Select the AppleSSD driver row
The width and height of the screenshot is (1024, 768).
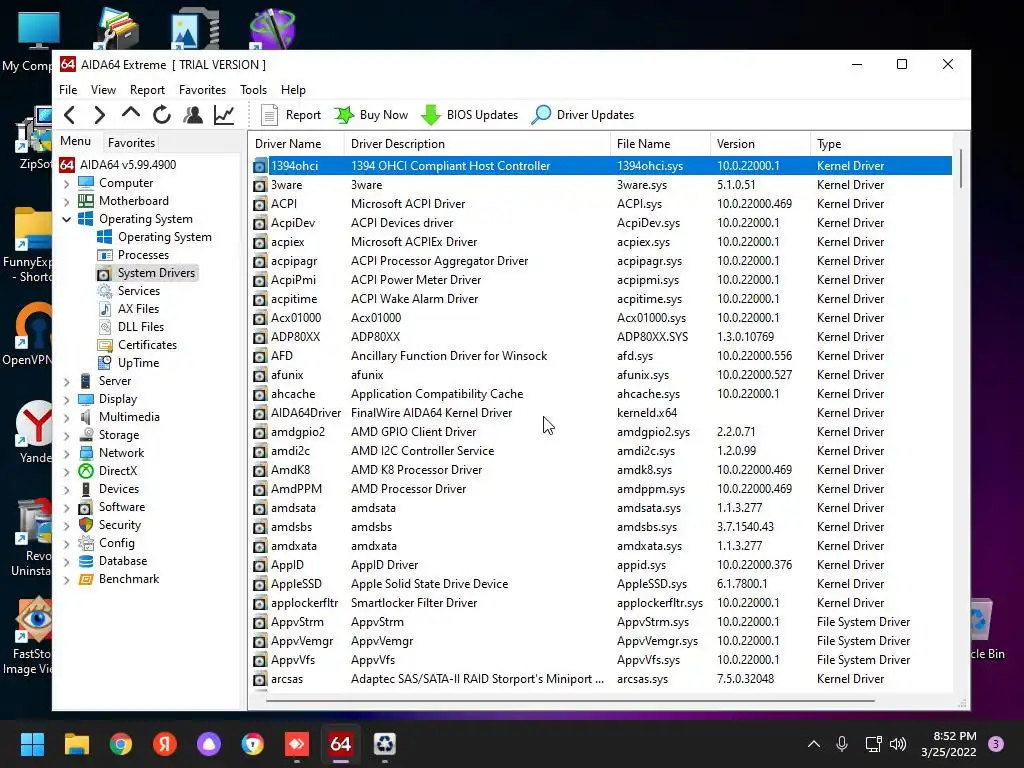pyautogui.click(x=601, y=584)
